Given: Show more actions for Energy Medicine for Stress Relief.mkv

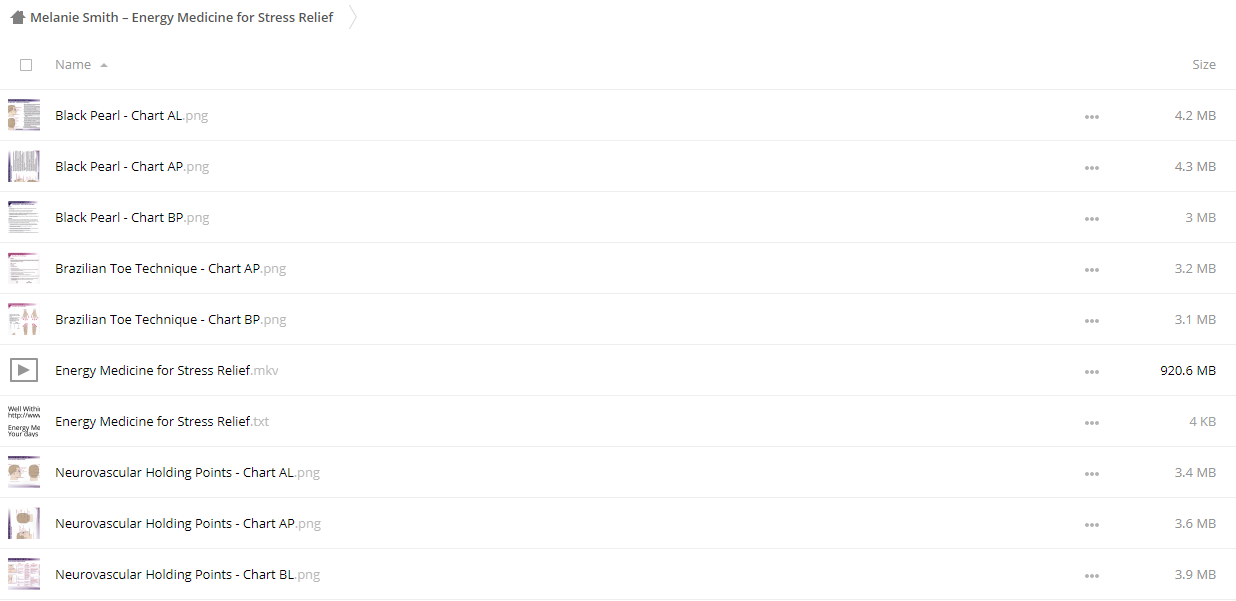Looking at the screenshot, I should (x=1092, y=372).
